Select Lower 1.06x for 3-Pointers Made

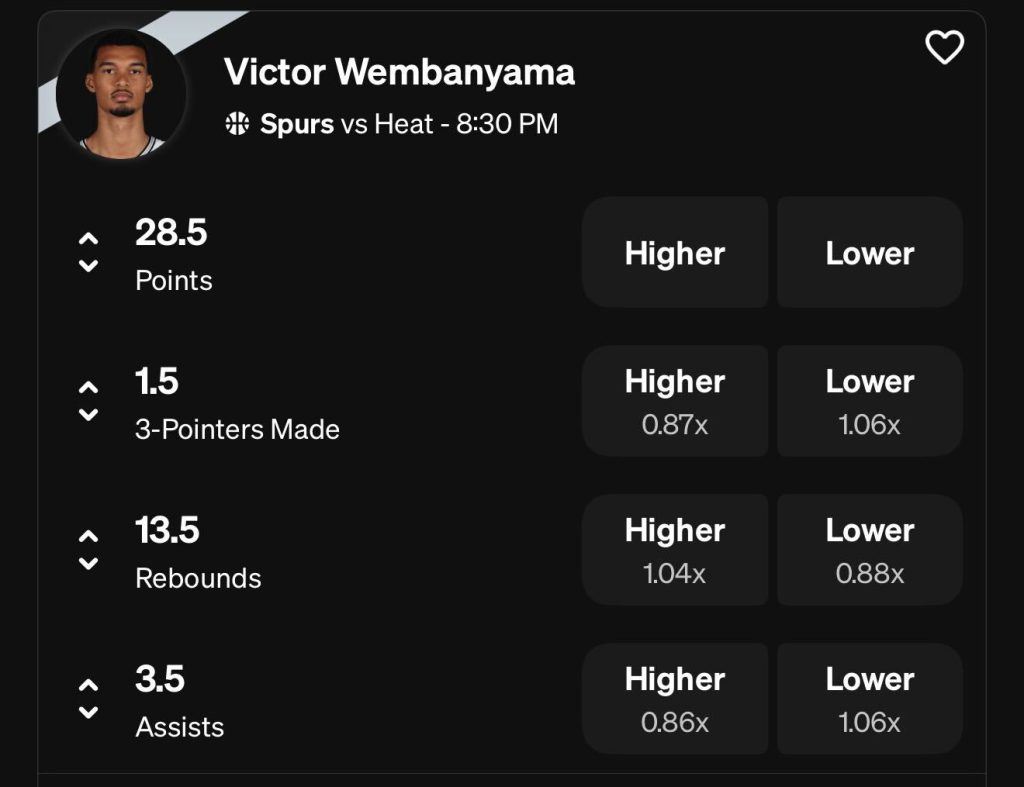pyautogui.click(x=869, y=401)
